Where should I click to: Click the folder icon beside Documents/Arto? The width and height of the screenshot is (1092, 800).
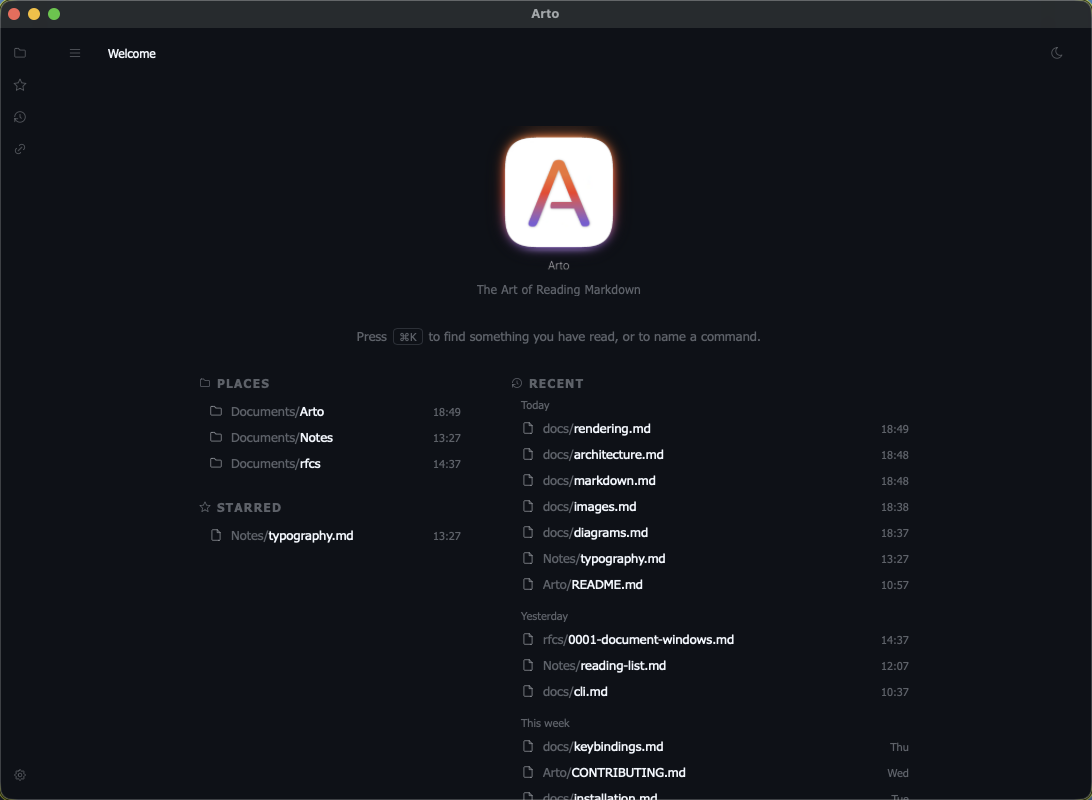[x=216, y=411]
